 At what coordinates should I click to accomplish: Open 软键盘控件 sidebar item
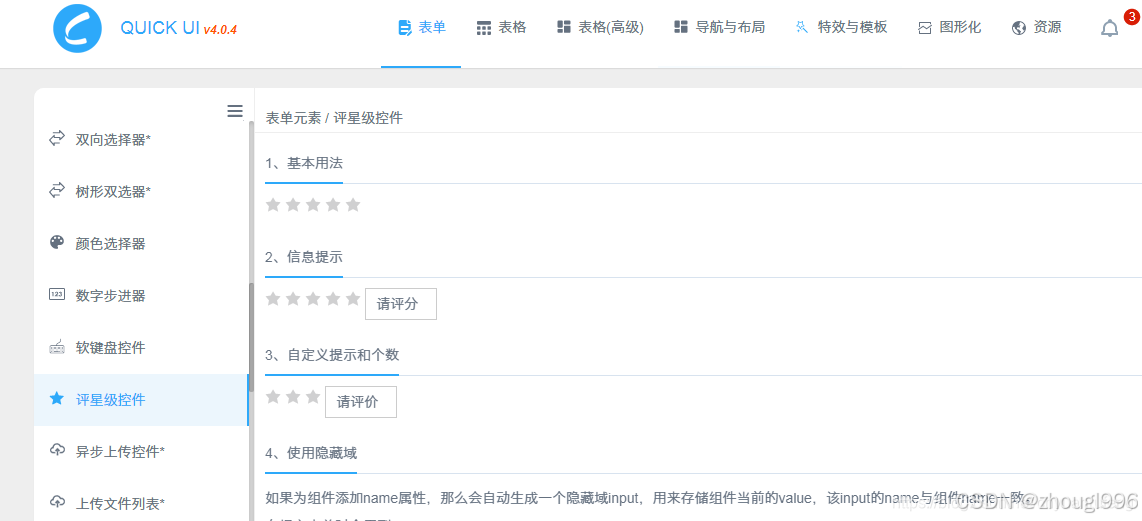click(141, 348)
